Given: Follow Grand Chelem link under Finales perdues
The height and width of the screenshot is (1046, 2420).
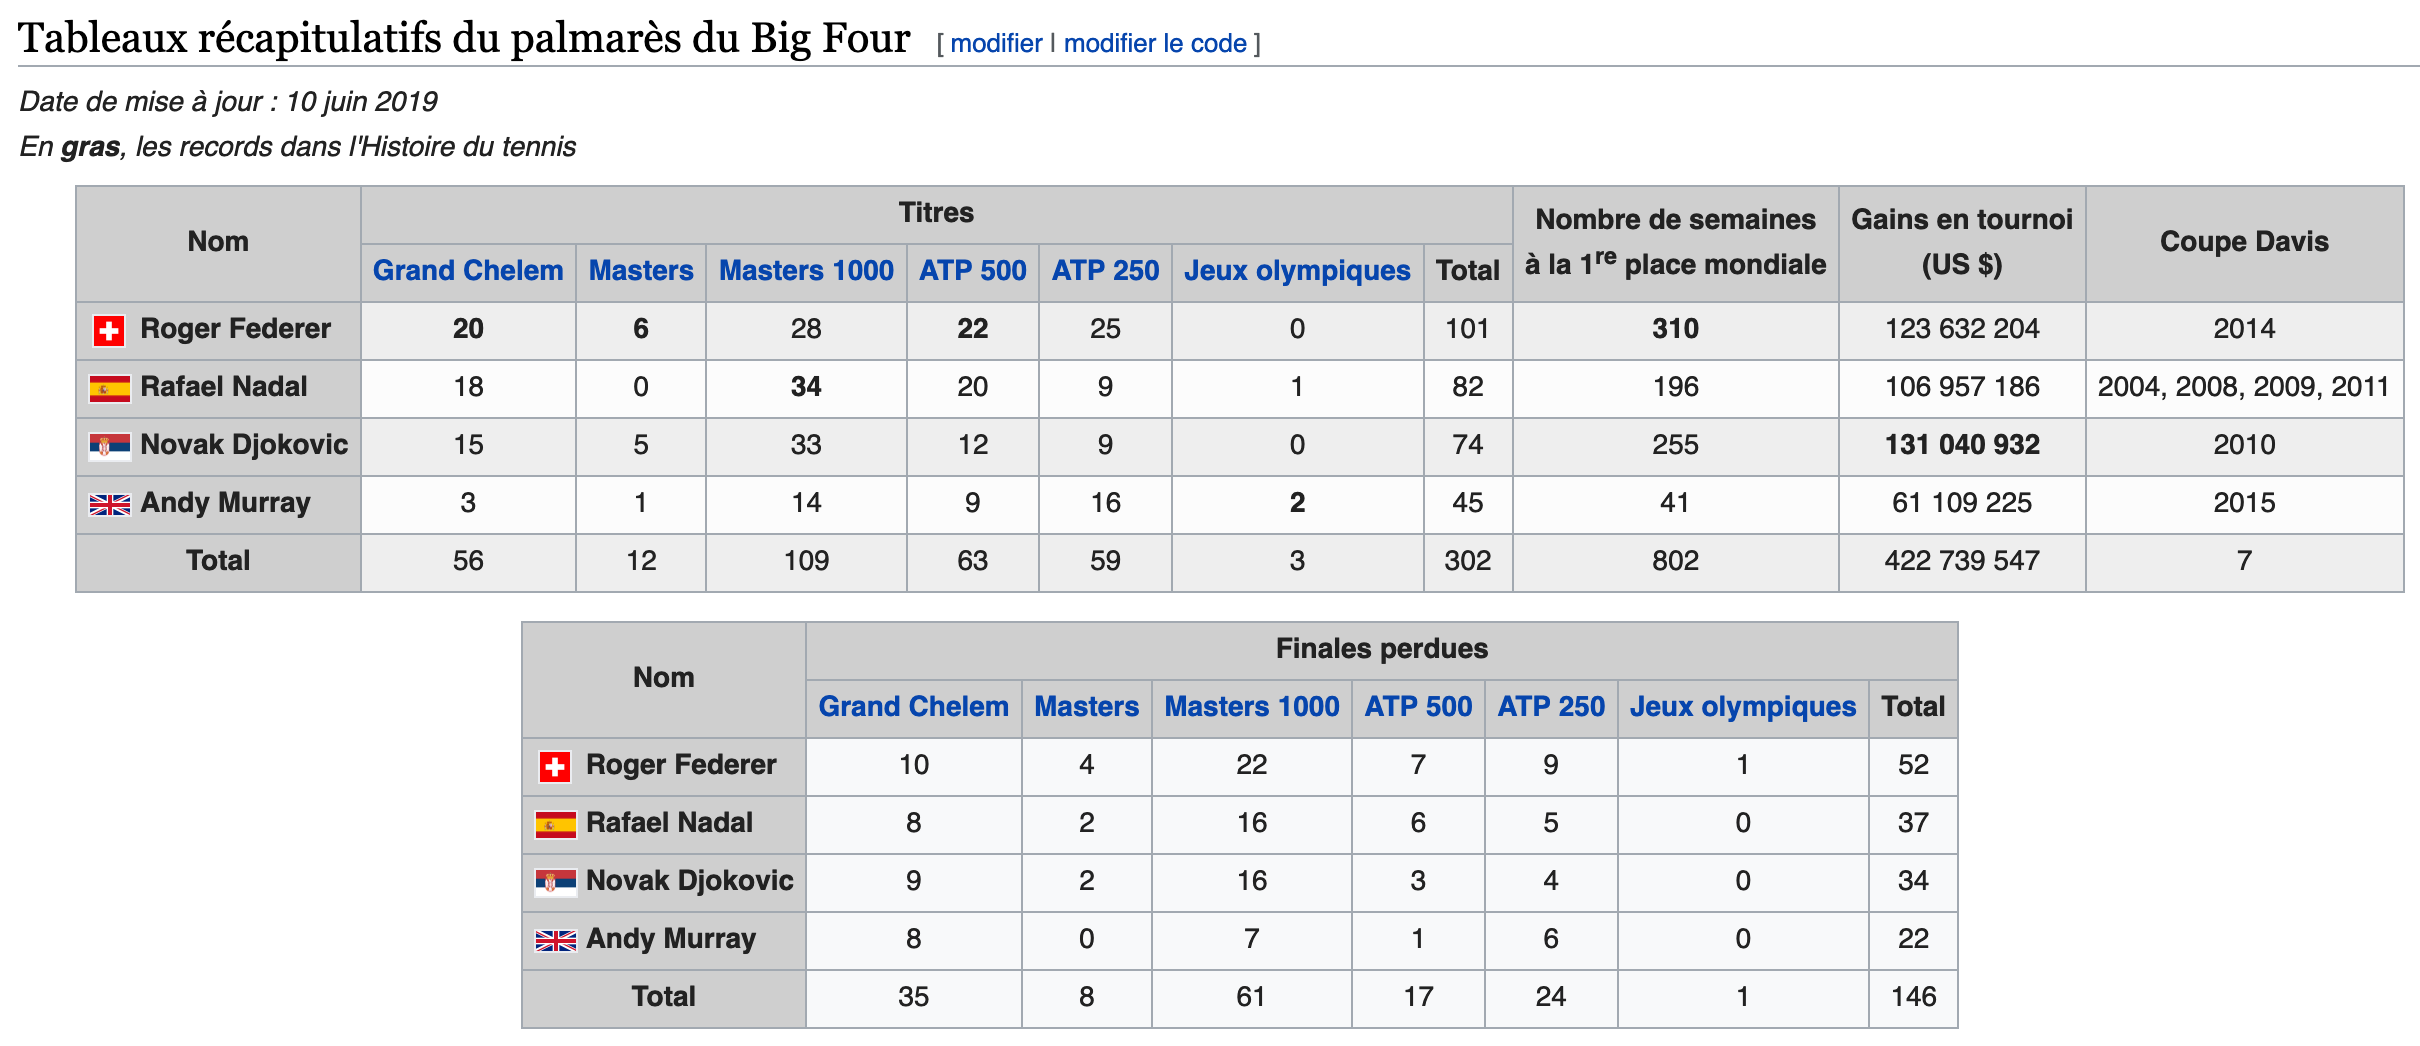Looking at the screenshot, I should pyautogui.click(x=913, y=706).
